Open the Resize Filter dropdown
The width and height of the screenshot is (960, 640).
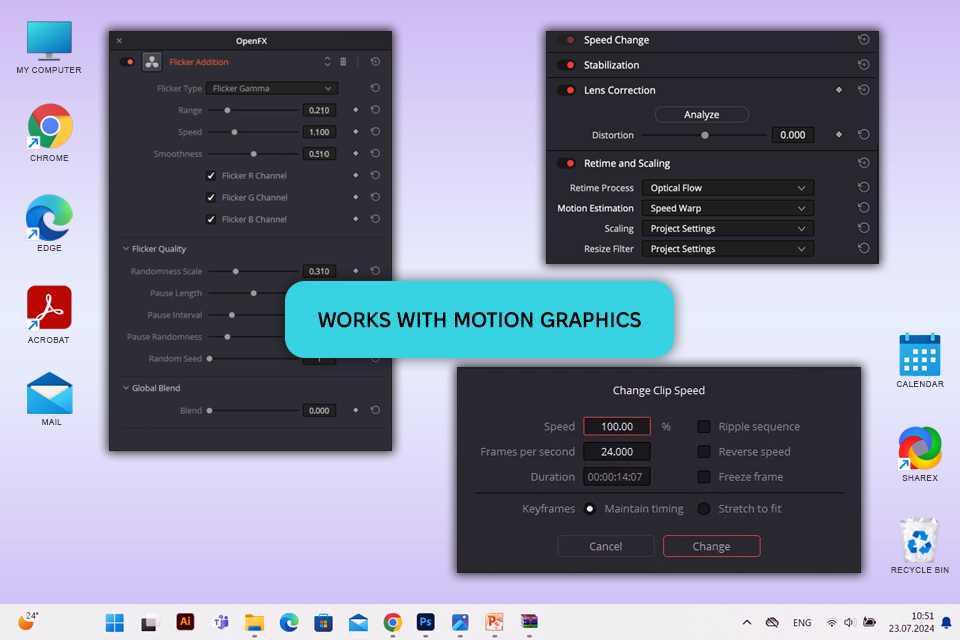727,249
